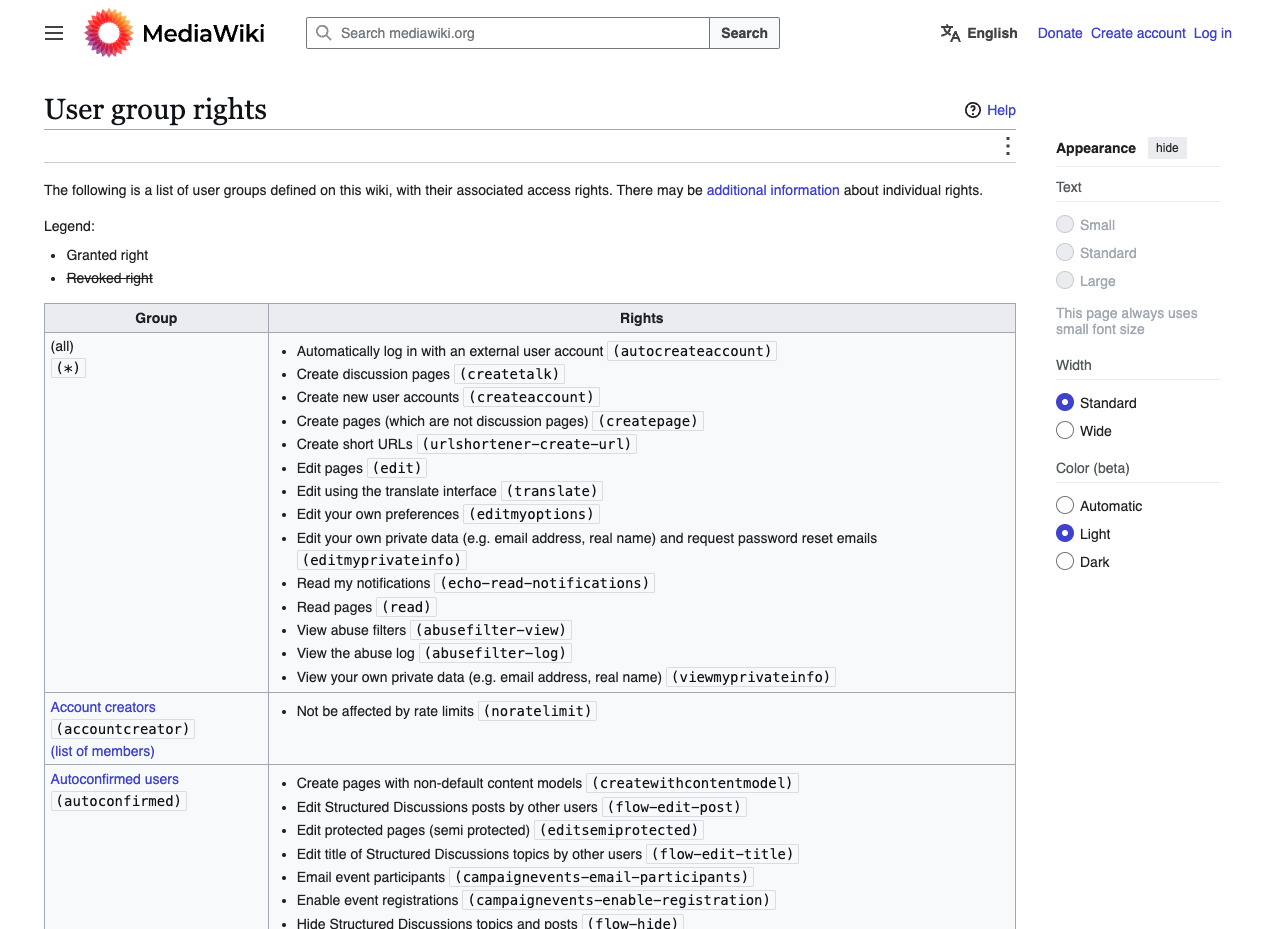
Task: Open Account creators list of members
Action: point(103,751)
